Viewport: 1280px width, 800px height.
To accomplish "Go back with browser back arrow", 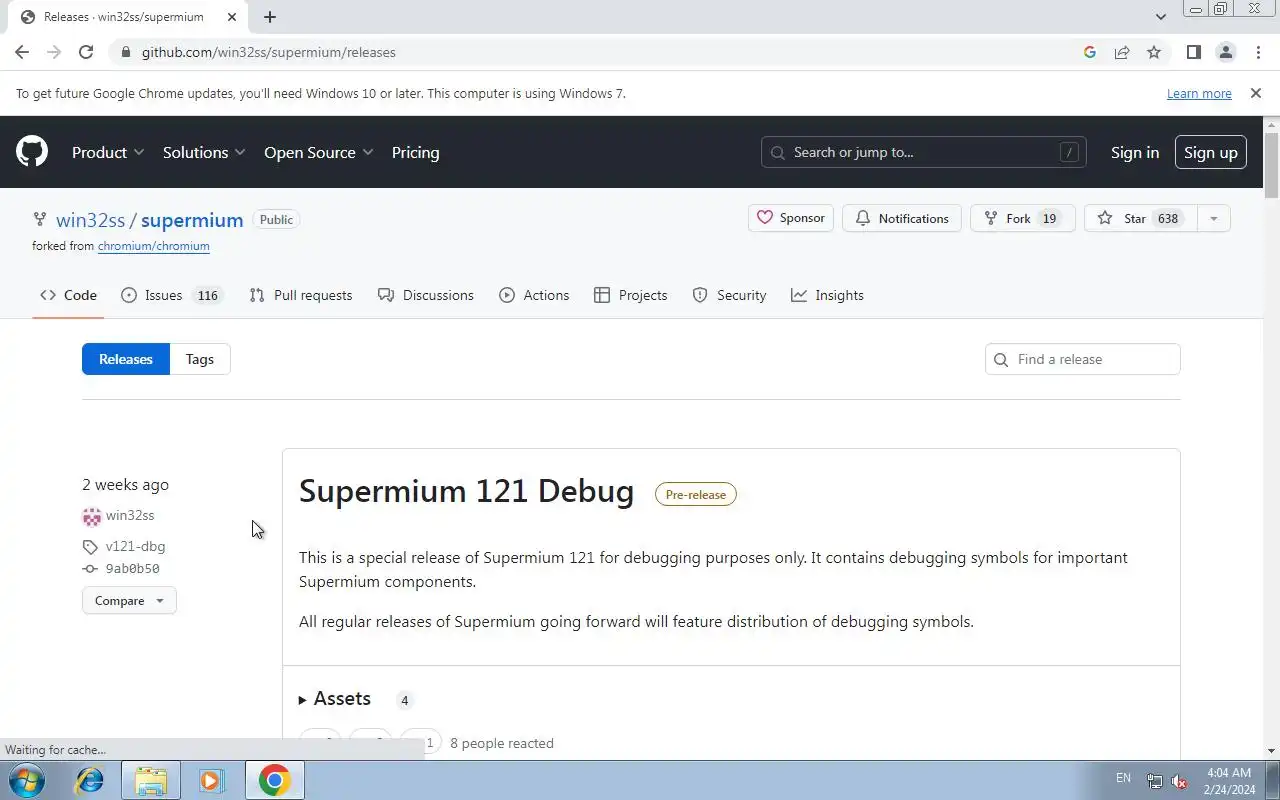I will pyautogui.click(x=22, y=52).
